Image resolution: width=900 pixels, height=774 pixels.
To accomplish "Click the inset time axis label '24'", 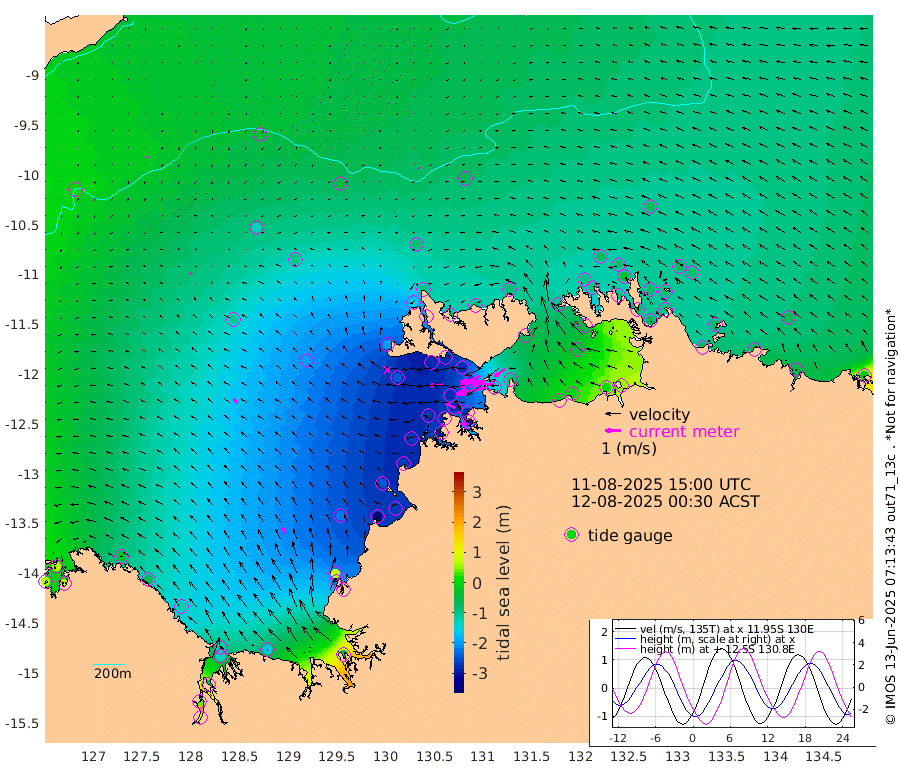I will point(843,738).
